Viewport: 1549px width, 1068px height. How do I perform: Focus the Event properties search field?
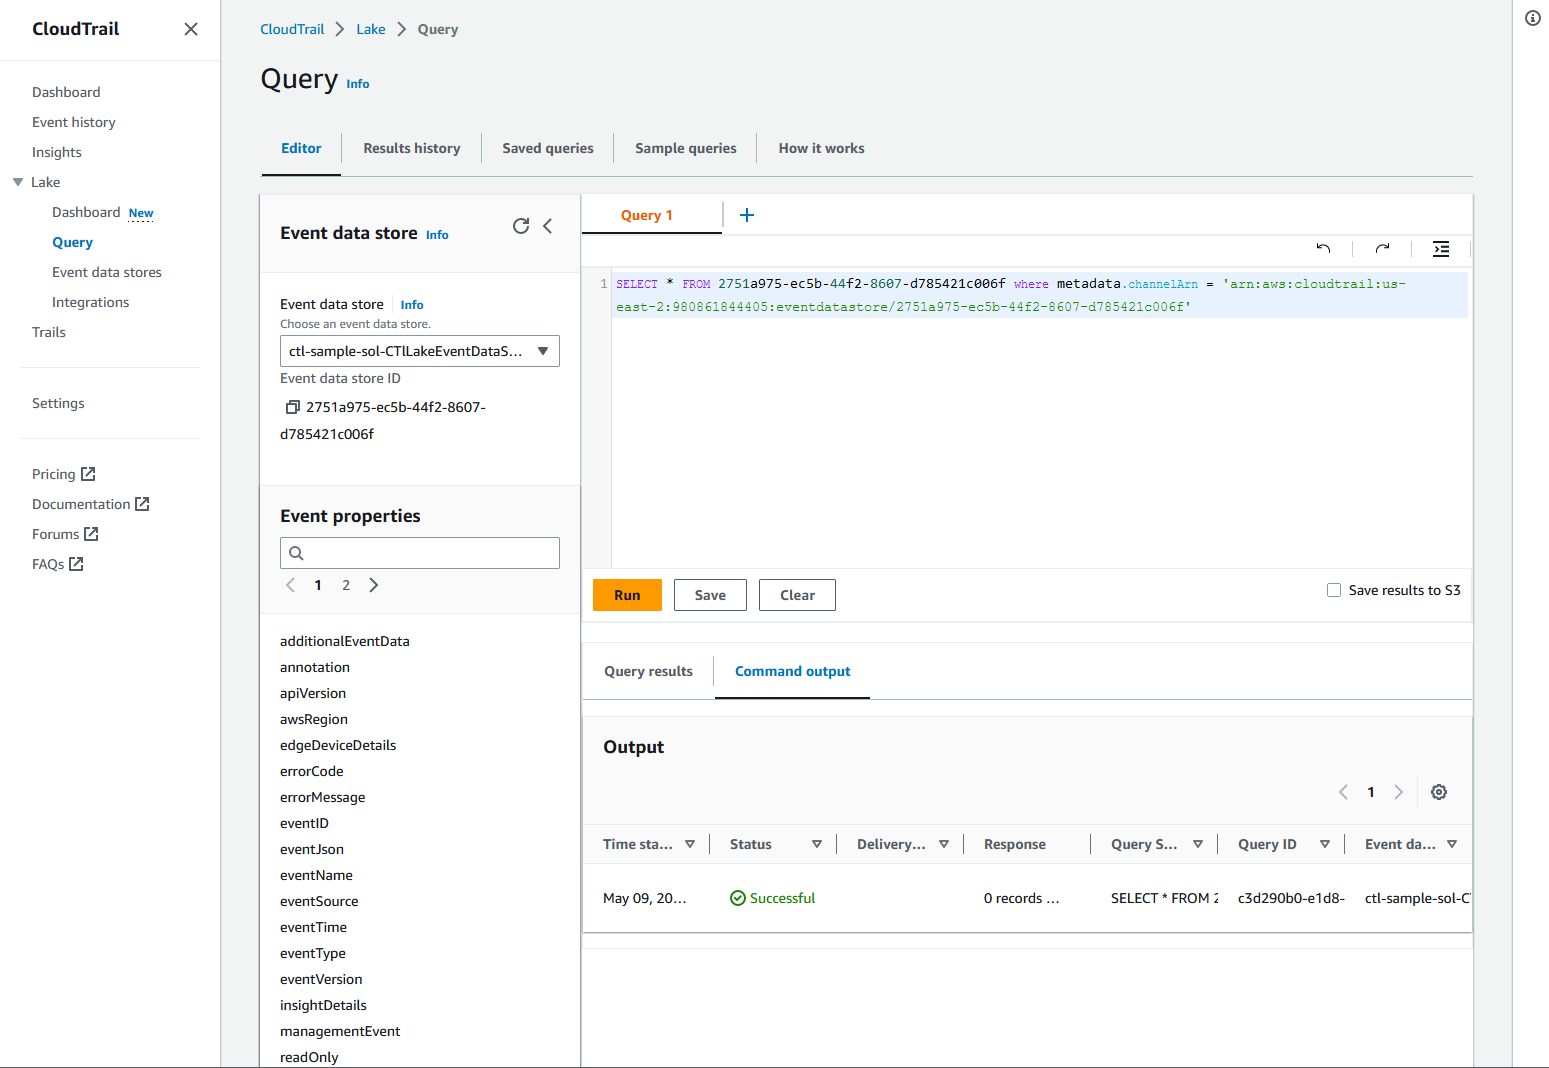pos(420,553)
